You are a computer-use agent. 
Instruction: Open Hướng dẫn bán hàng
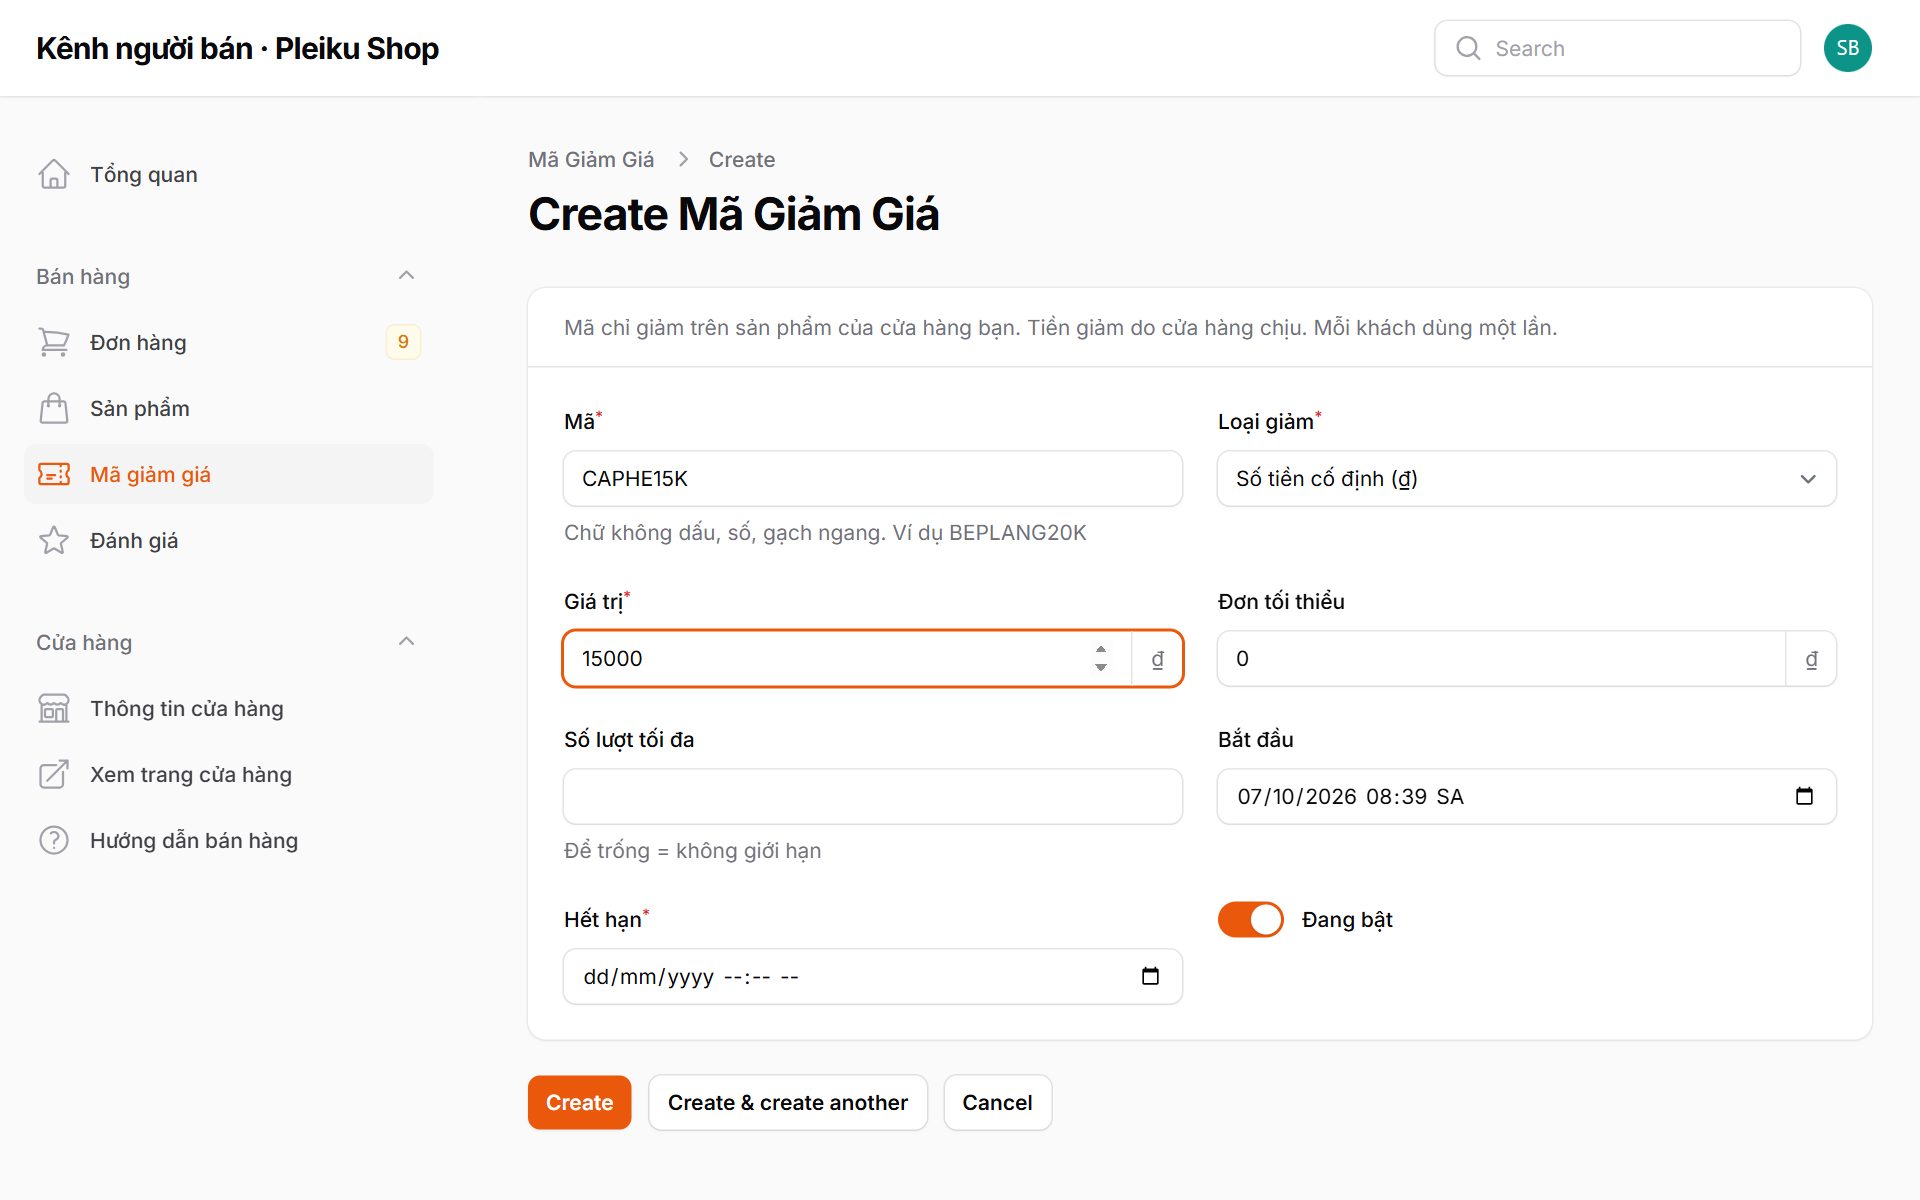click(x=228, y=840)
